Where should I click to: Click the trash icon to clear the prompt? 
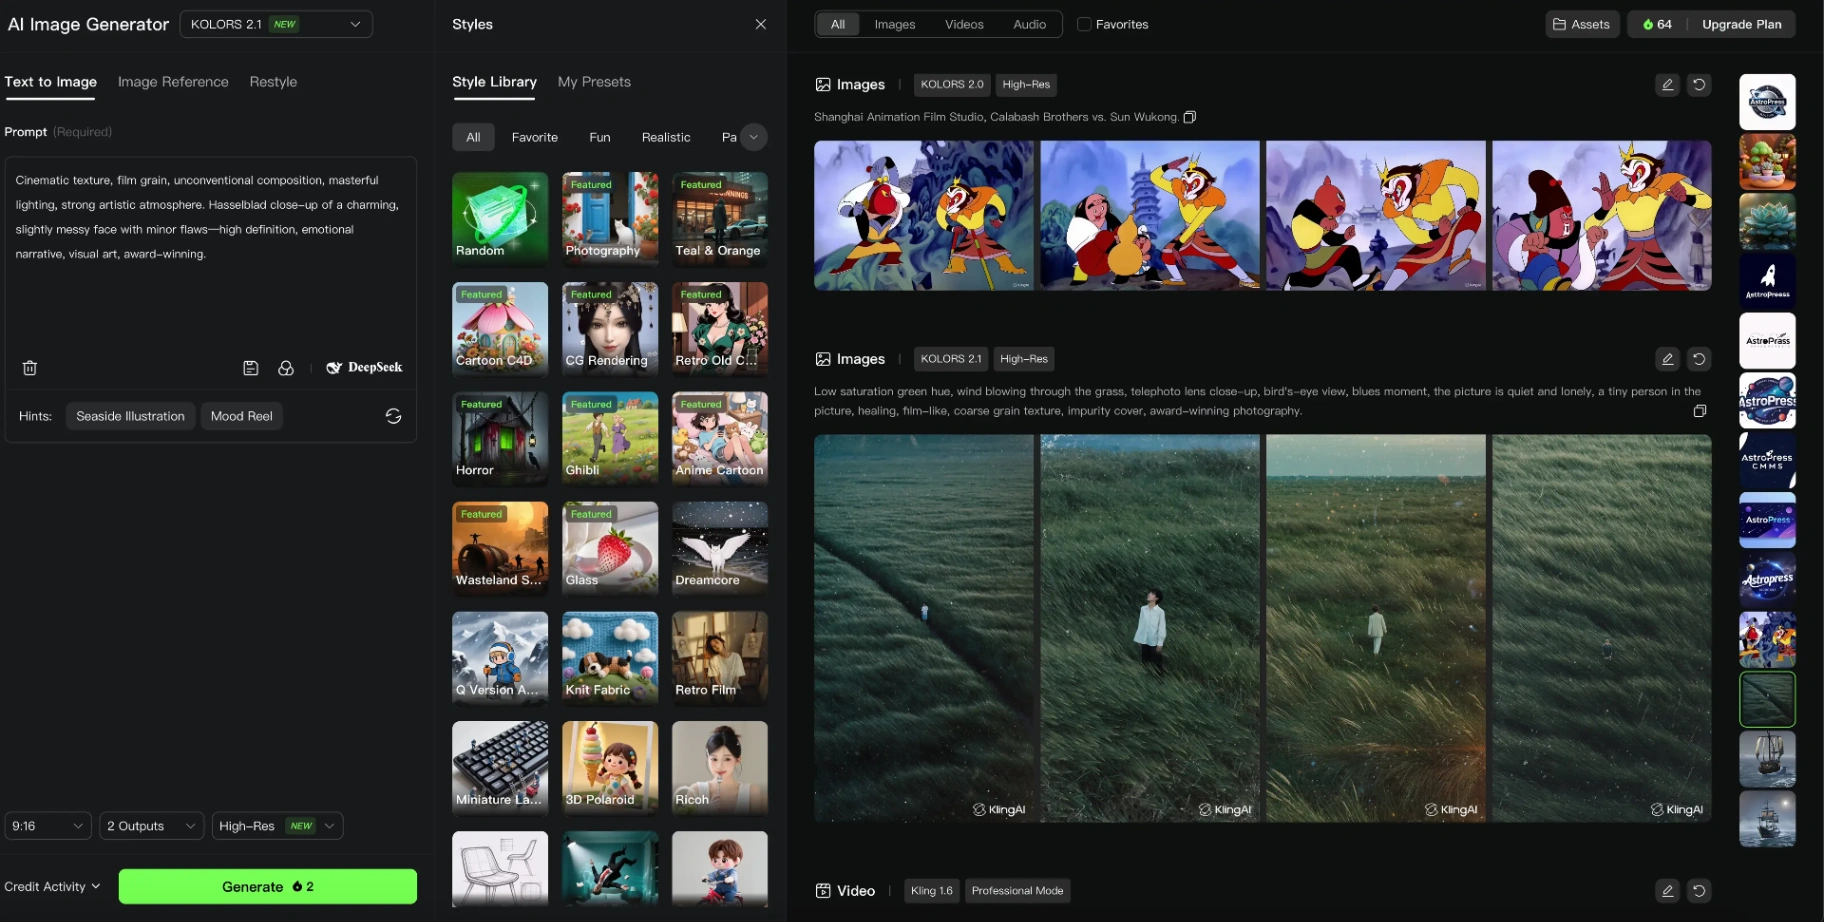(30, 368)
